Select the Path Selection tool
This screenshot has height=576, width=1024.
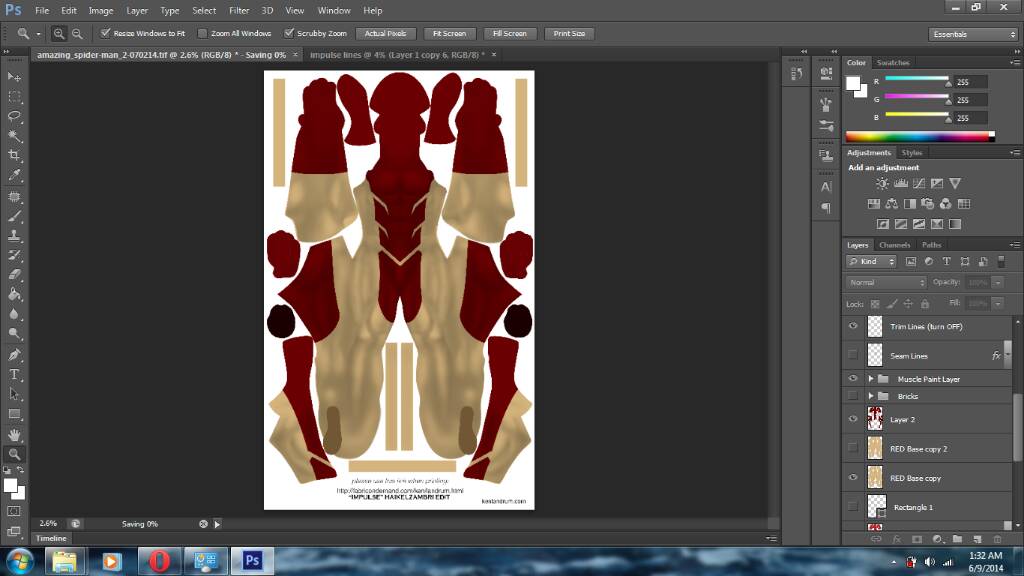(x=14, y=394)
